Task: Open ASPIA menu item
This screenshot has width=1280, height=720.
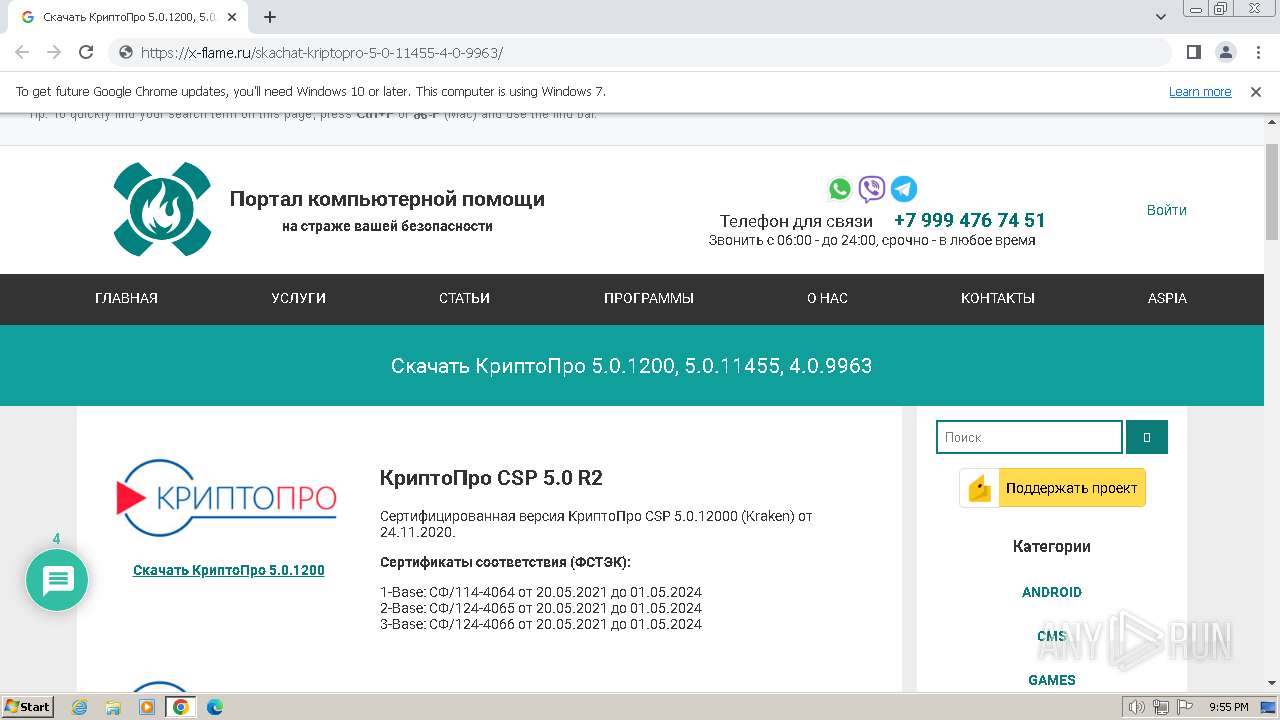Action: click(1167, 298)
